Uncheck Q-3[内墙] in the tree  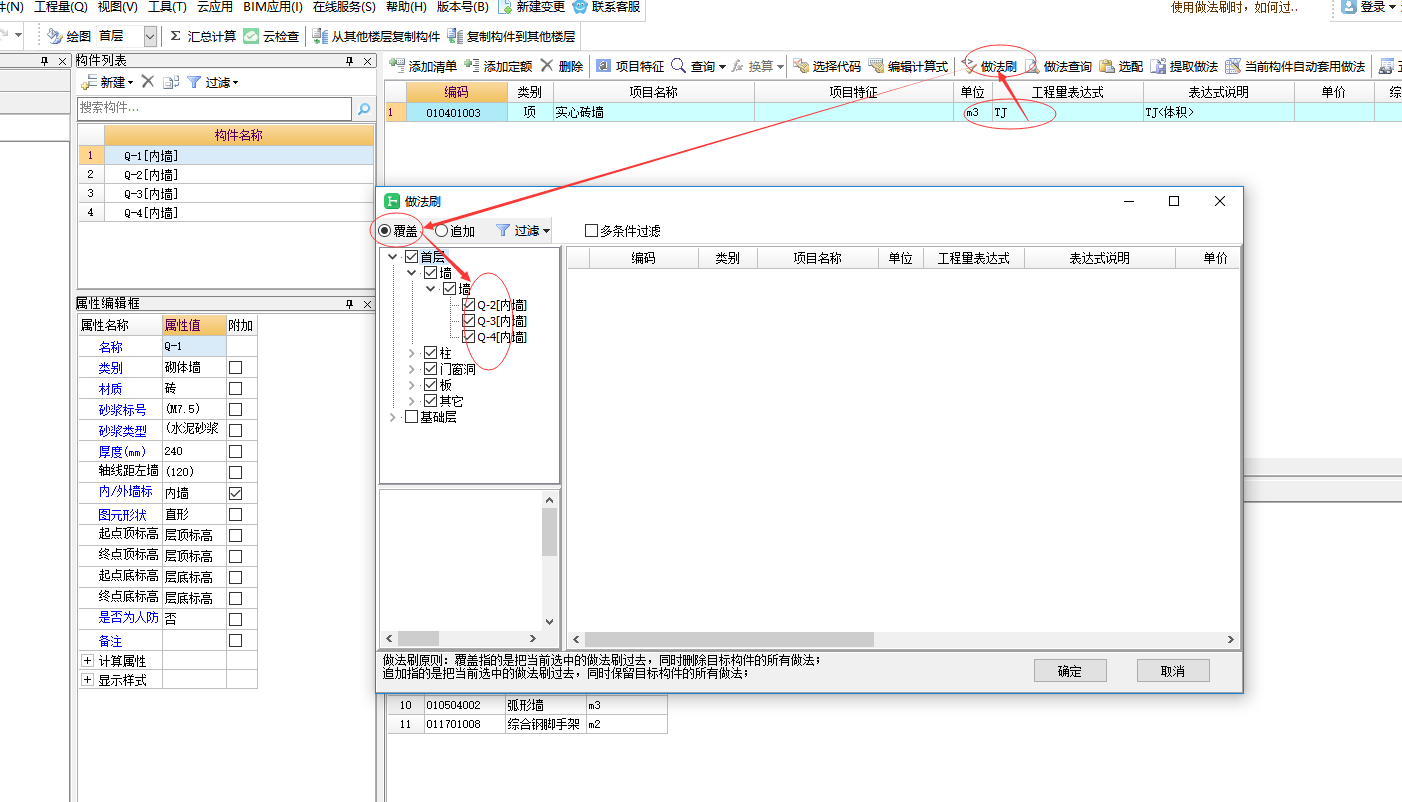469,321
